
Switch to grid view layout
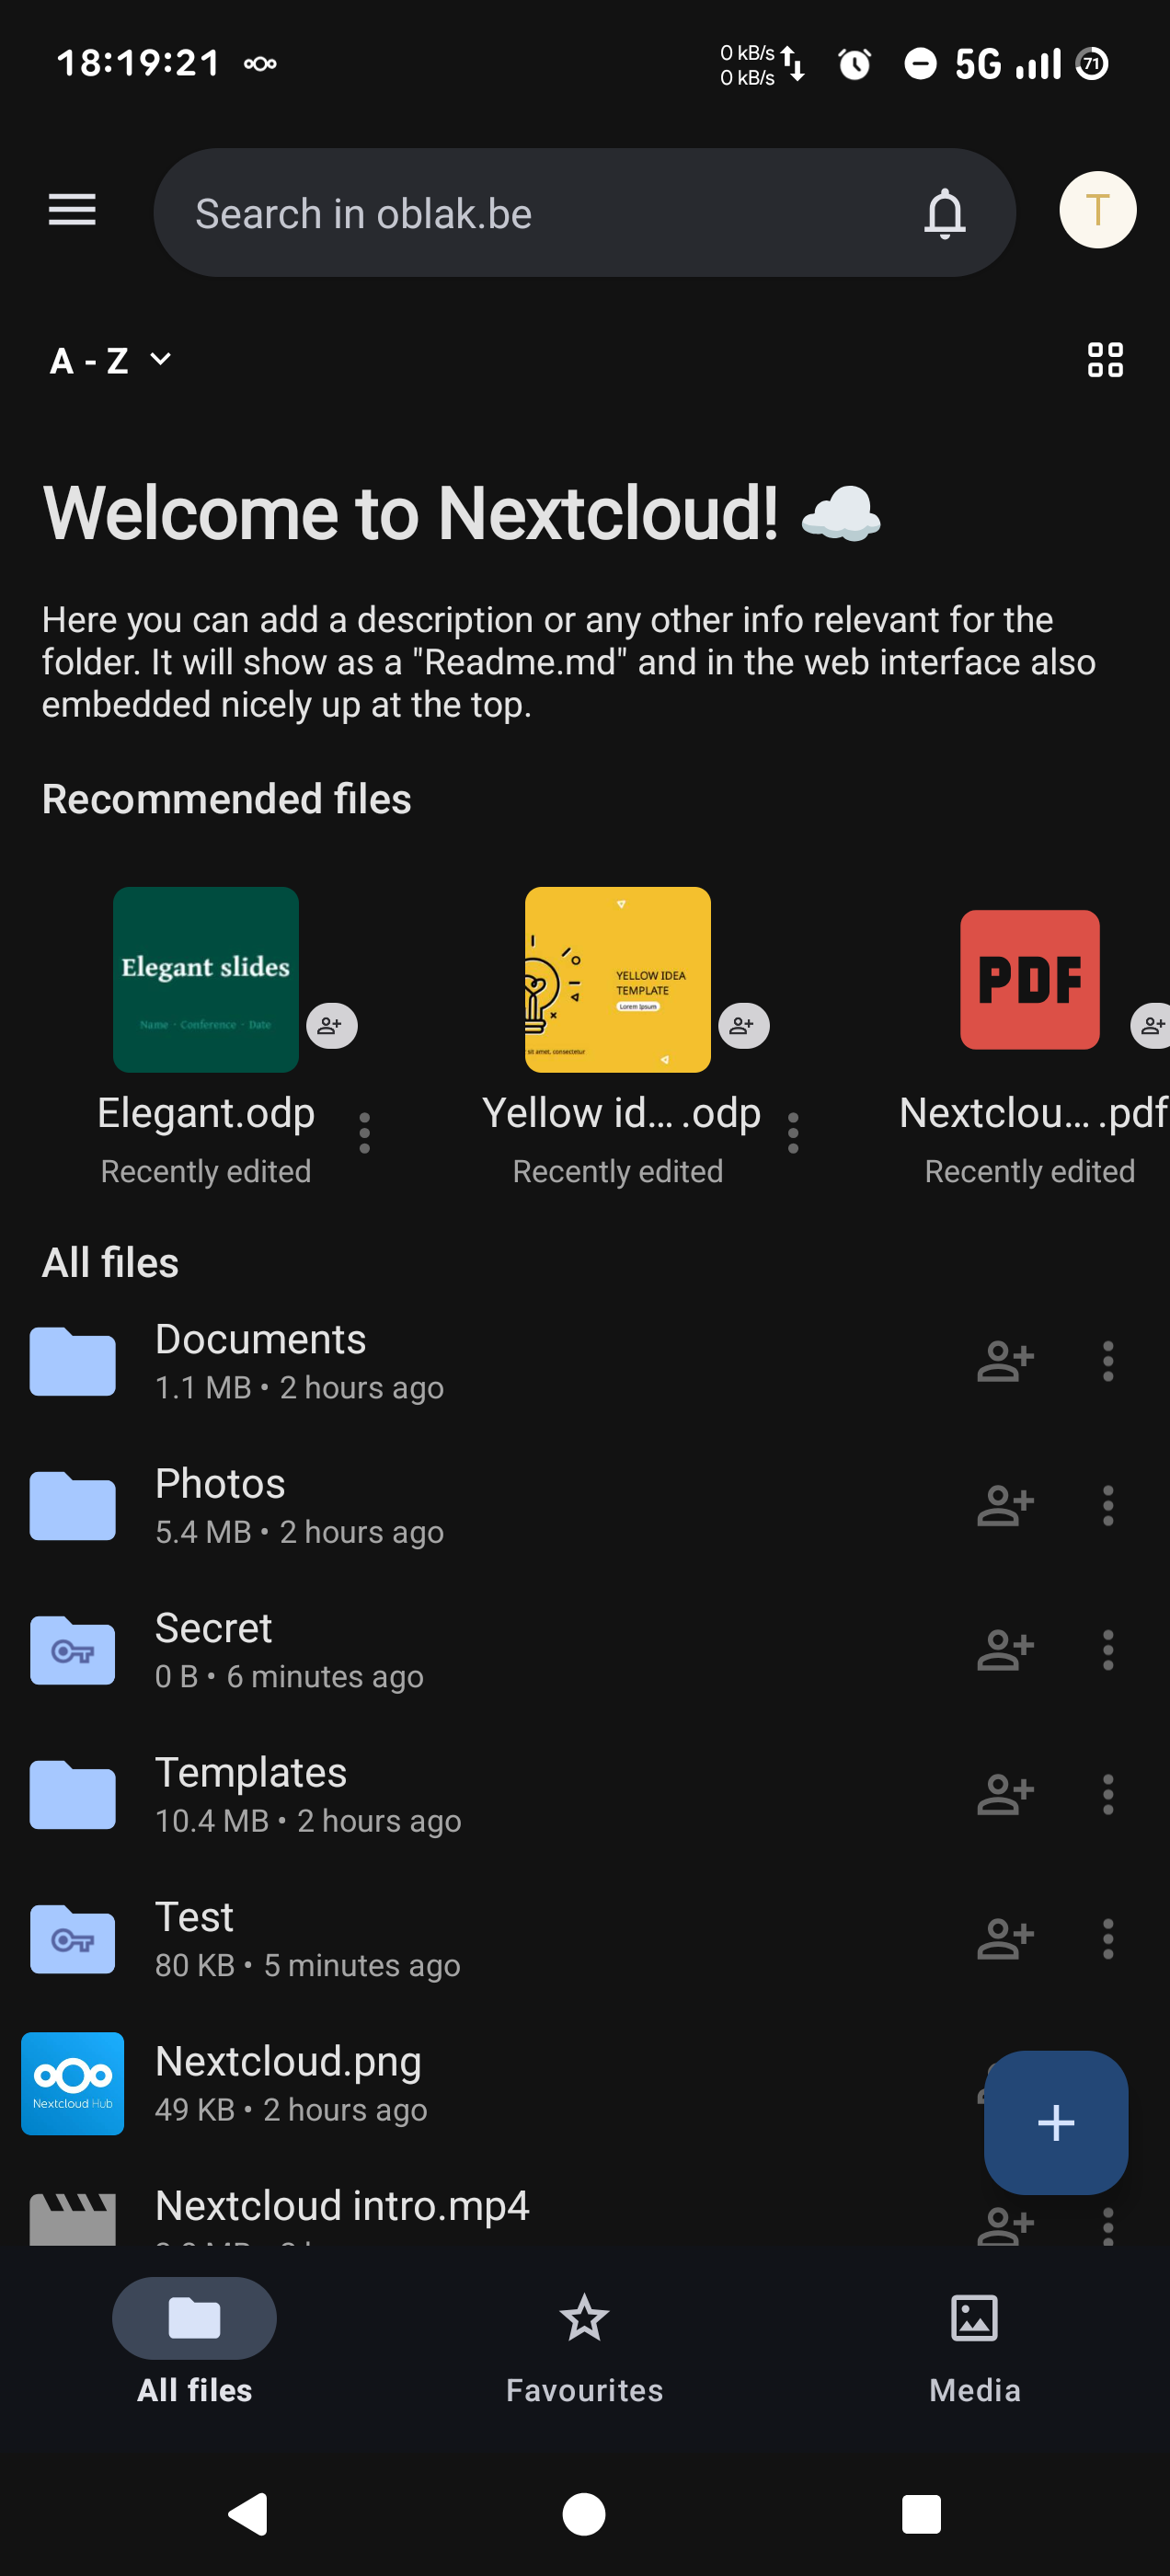click(x=1105, y=360)
